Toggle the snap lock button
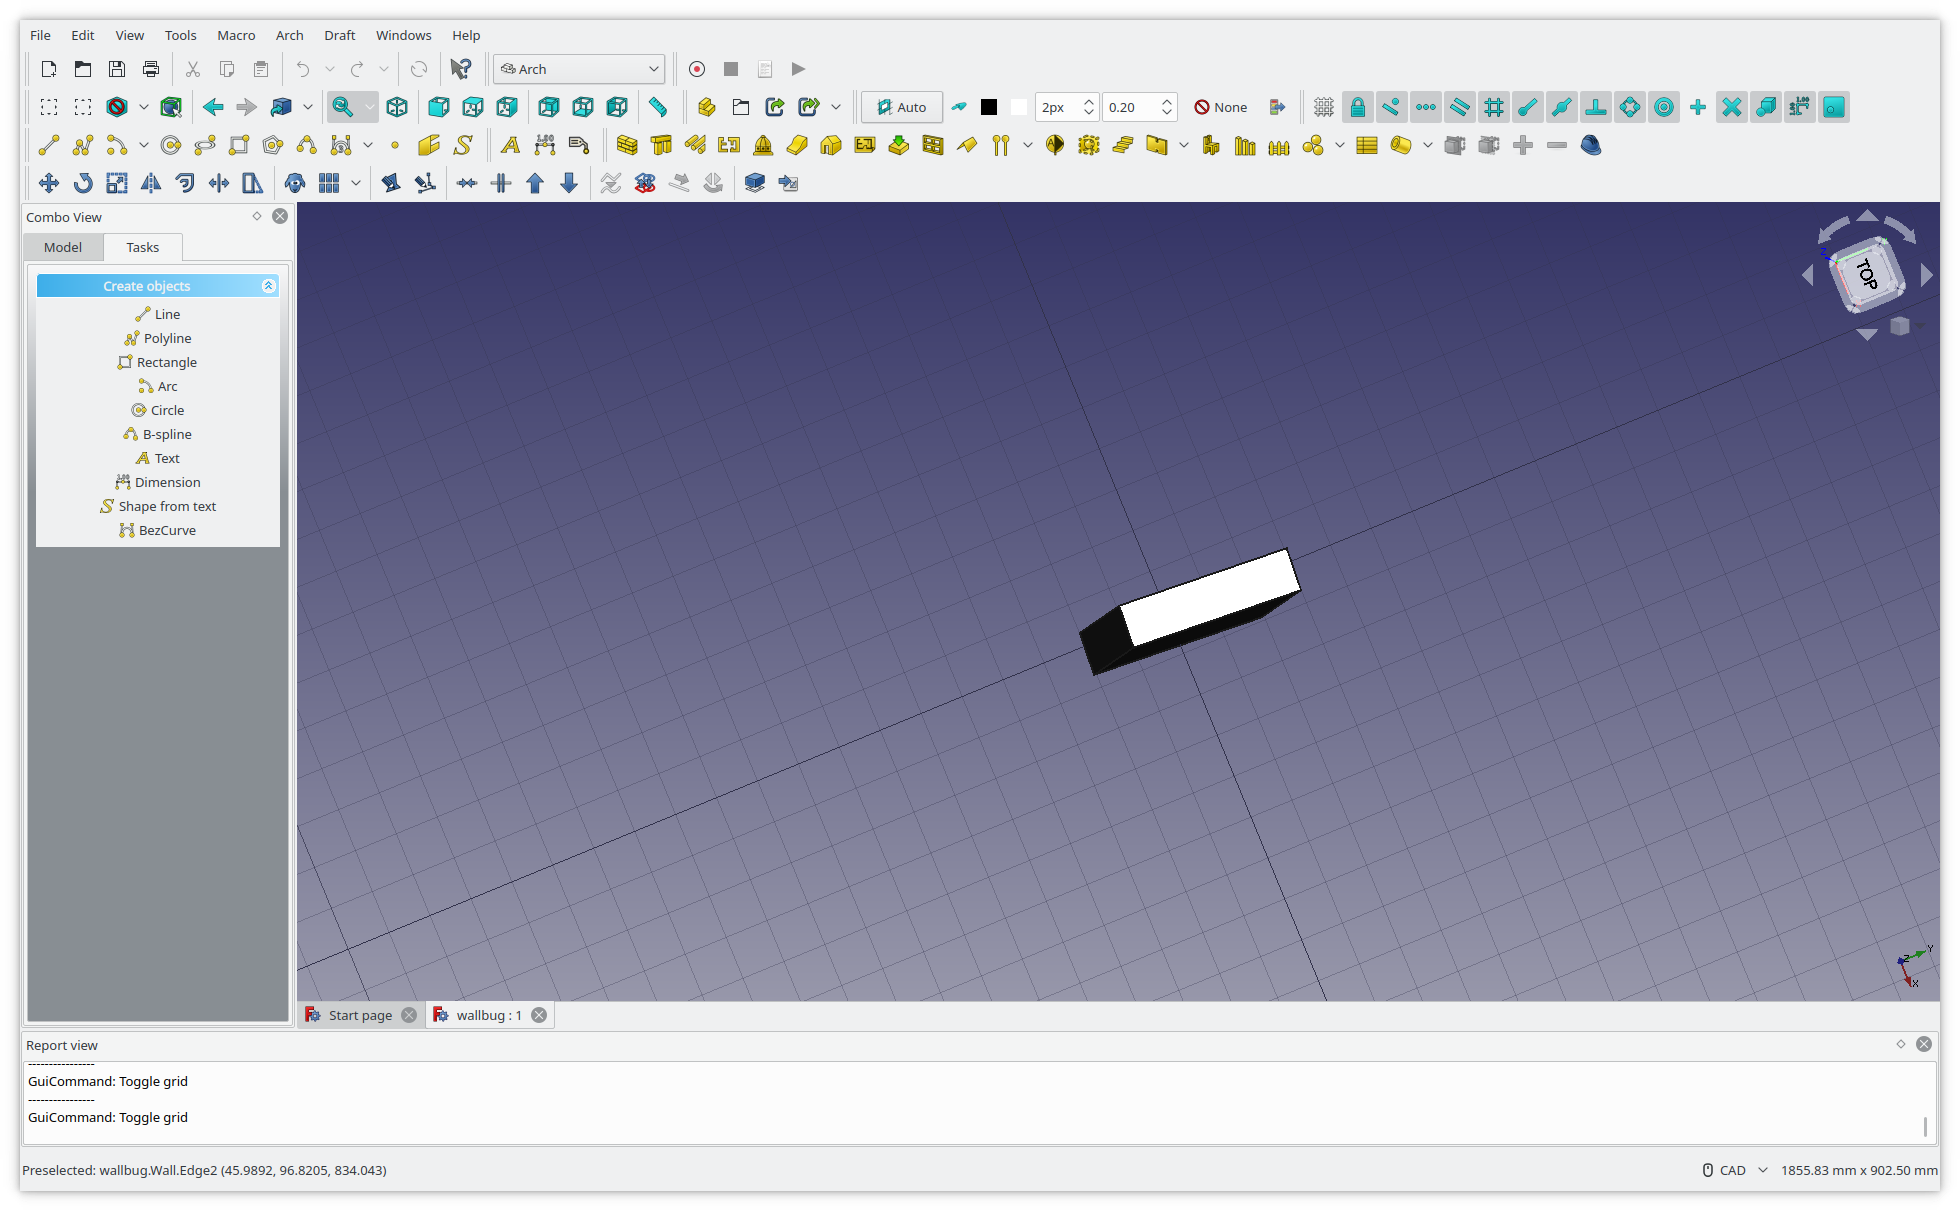1960x1211 pixels. (x=1357, y=107)
